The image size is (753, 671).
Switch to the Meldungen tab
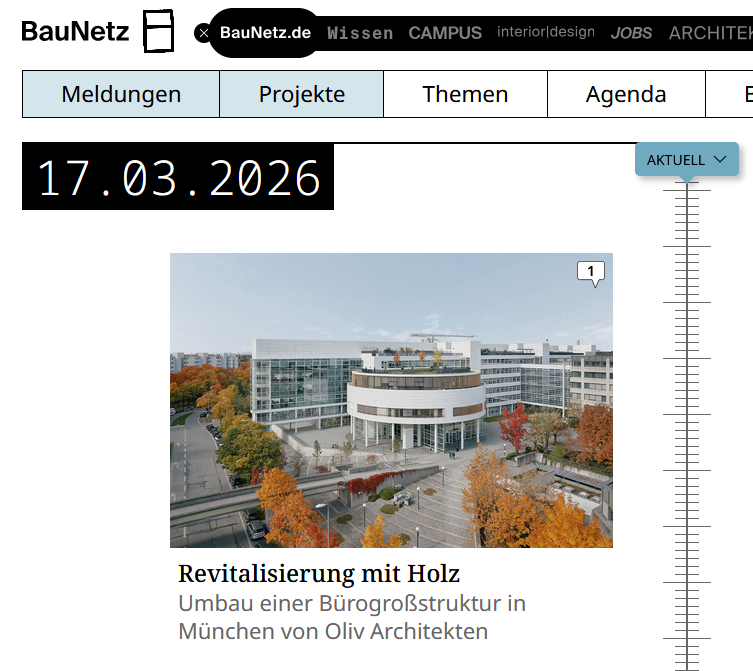(121, 94)
